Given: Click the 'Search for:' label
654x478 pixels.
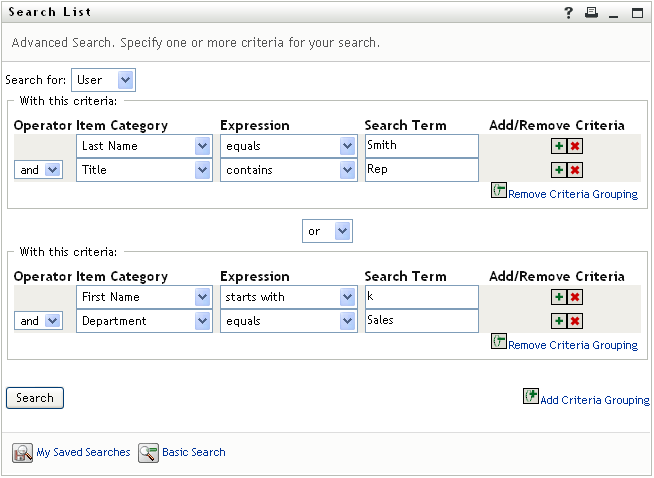Looking at the screenshot, I should point(36,80).
